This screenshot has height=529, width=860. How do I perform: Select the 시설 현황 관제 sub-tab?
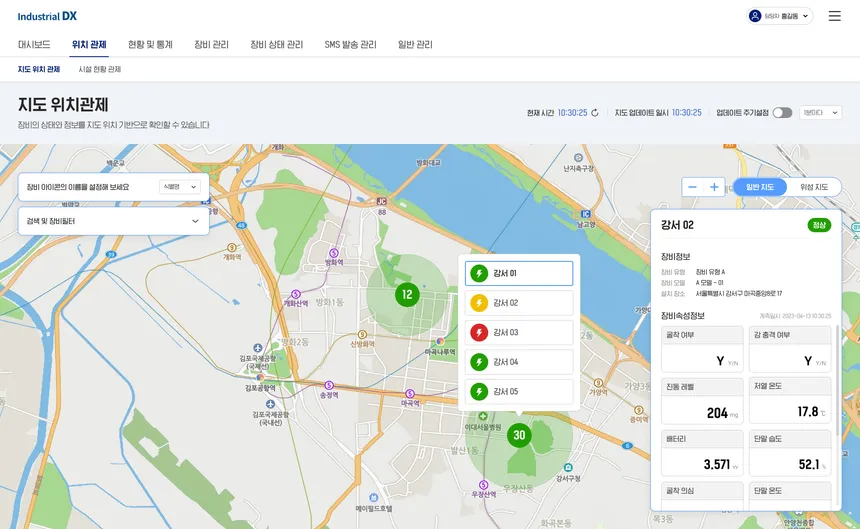[100, 69]
